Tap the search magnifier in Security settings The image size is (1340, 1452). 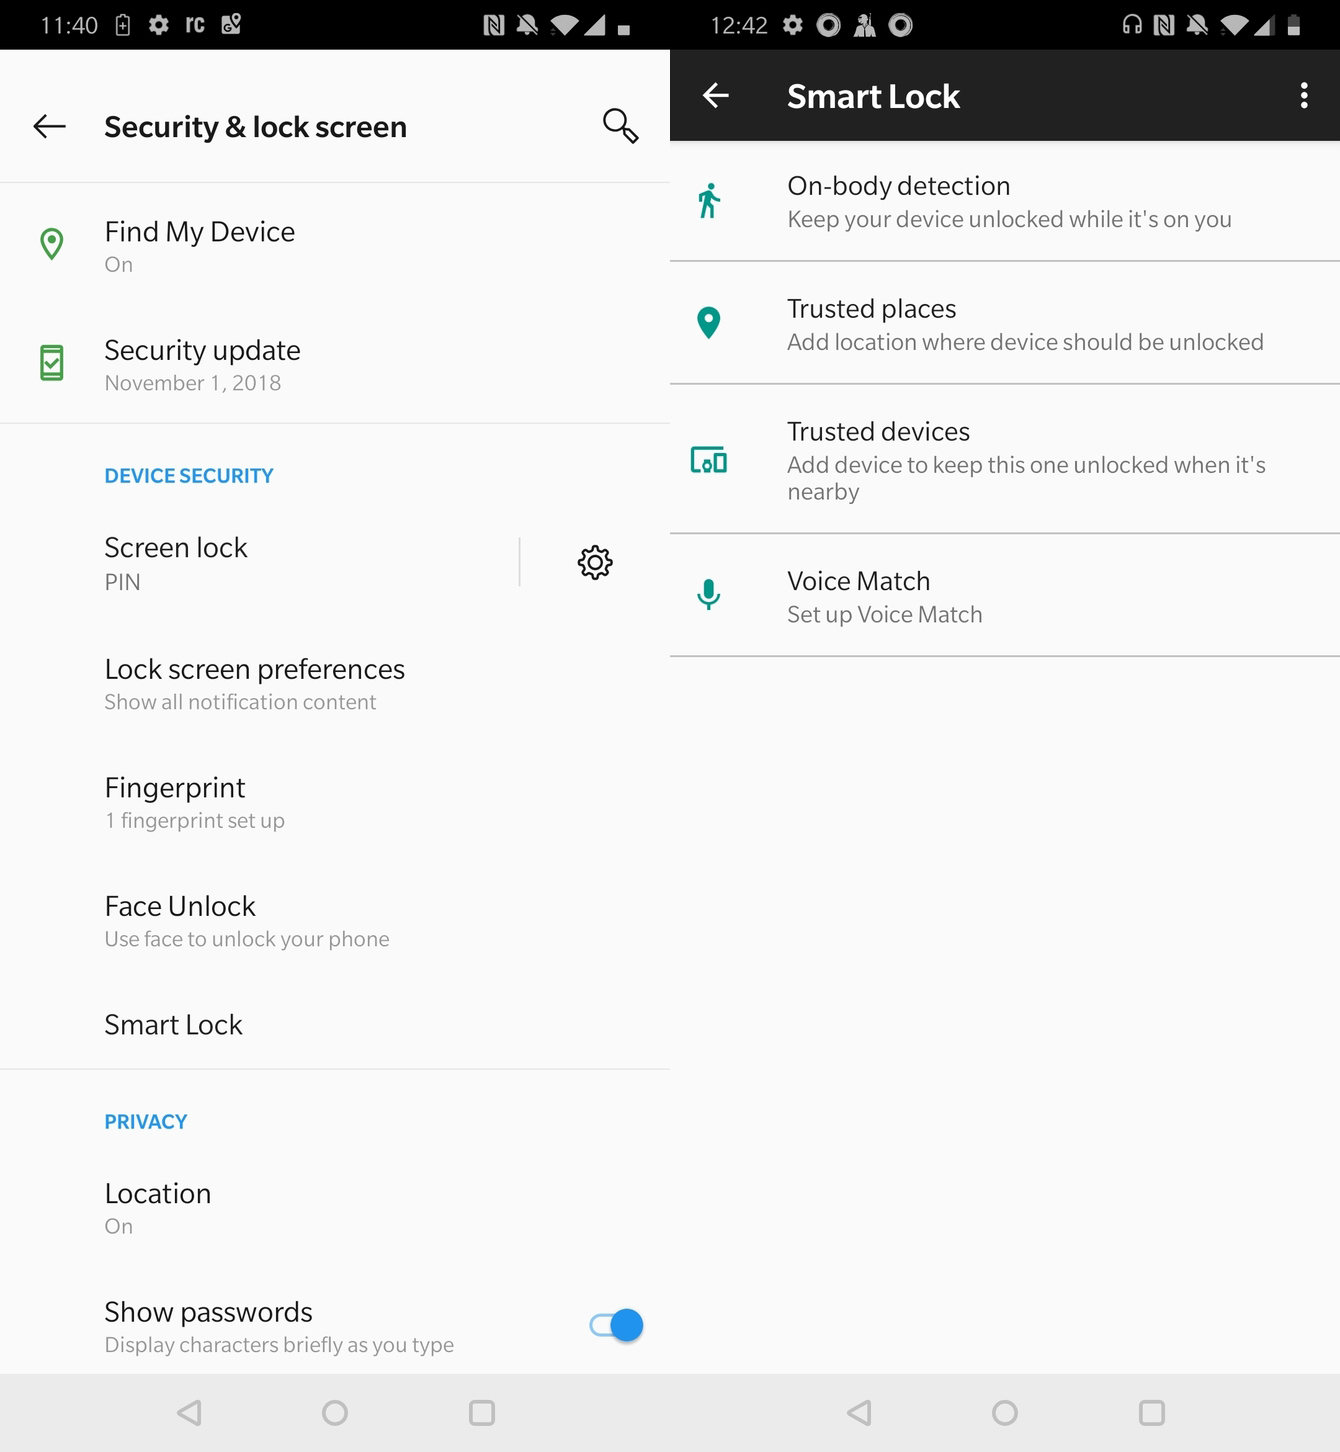(620, 126)
